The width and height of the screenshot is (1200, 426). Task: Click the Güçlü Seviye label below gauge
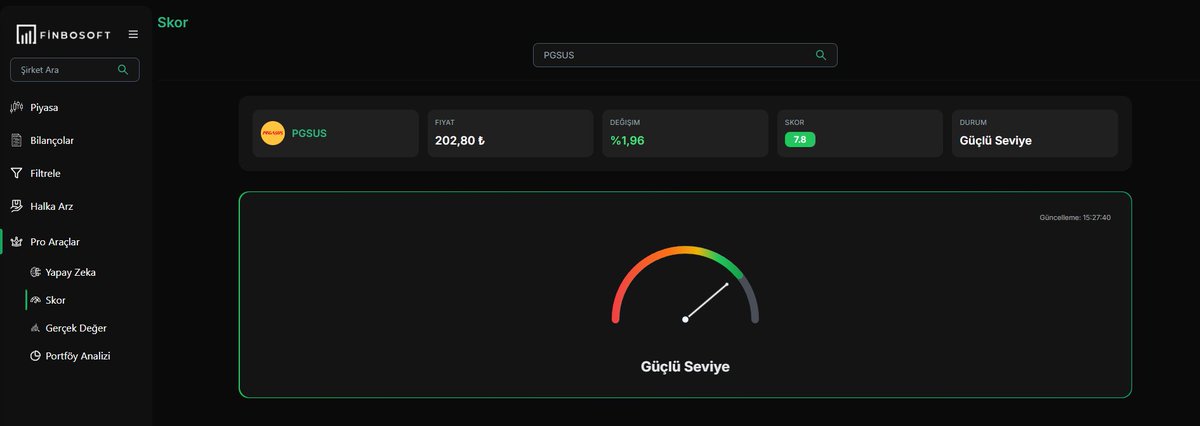click(685, 367)
